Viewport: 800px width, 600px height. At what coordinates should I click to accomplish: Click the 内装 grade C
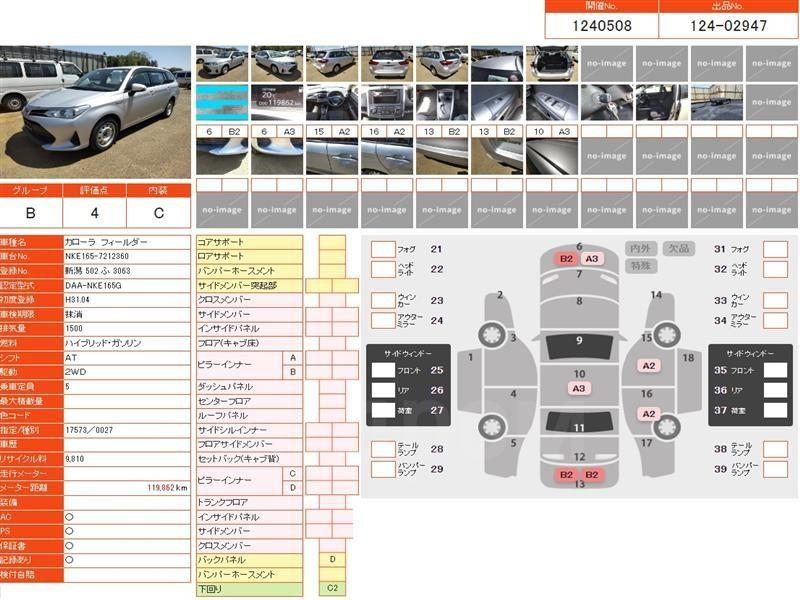[159, 213]
